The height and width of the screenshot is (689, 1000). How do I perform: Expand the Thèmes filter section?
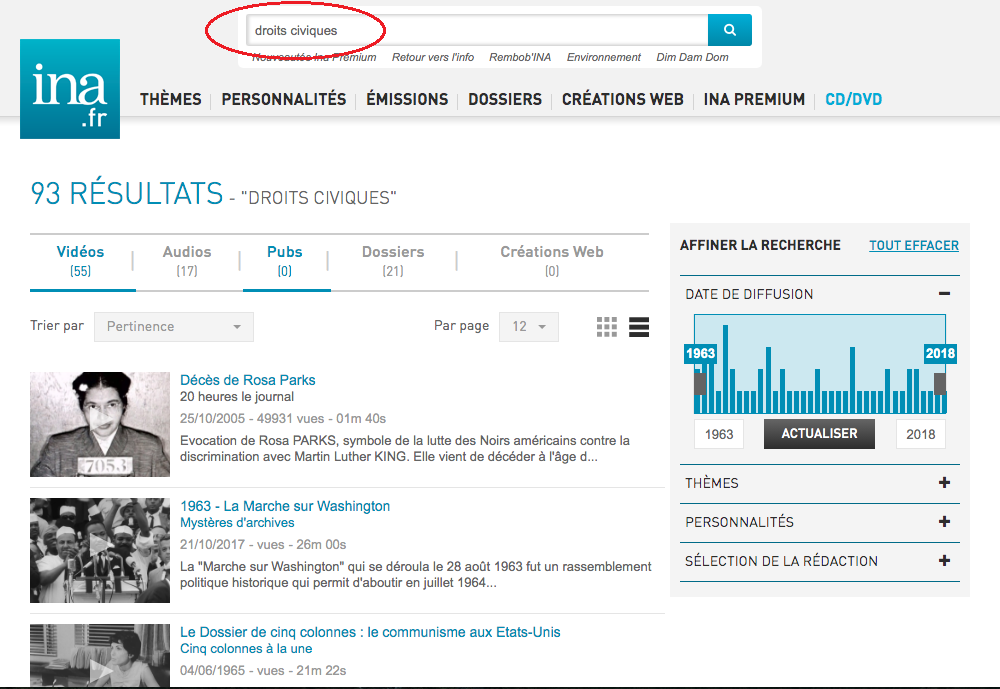click(x=945, y=483)
